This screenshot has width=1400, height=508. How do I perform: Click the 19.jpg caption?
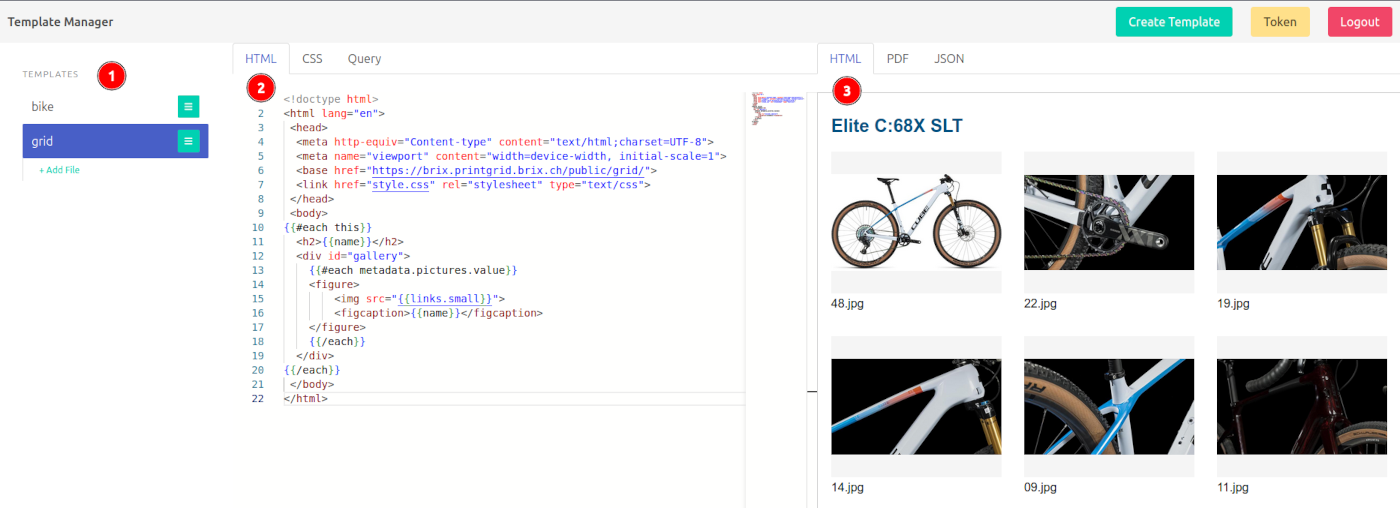pos(1233,303)
